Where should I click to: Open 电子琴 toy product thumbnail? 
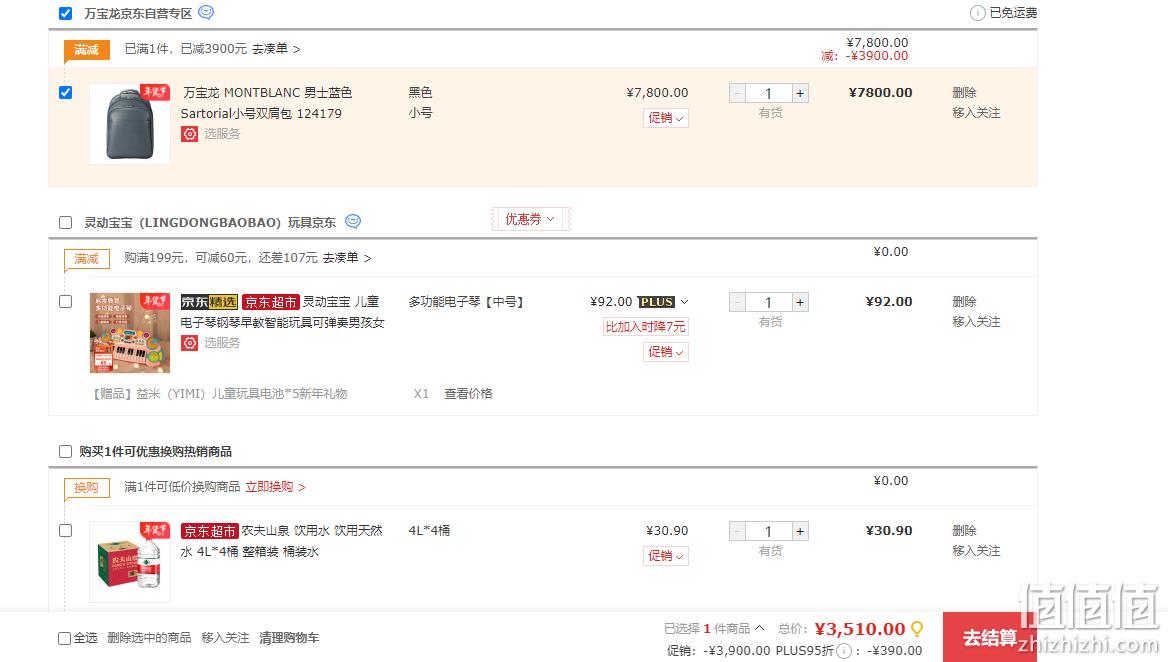pos(130,333)
